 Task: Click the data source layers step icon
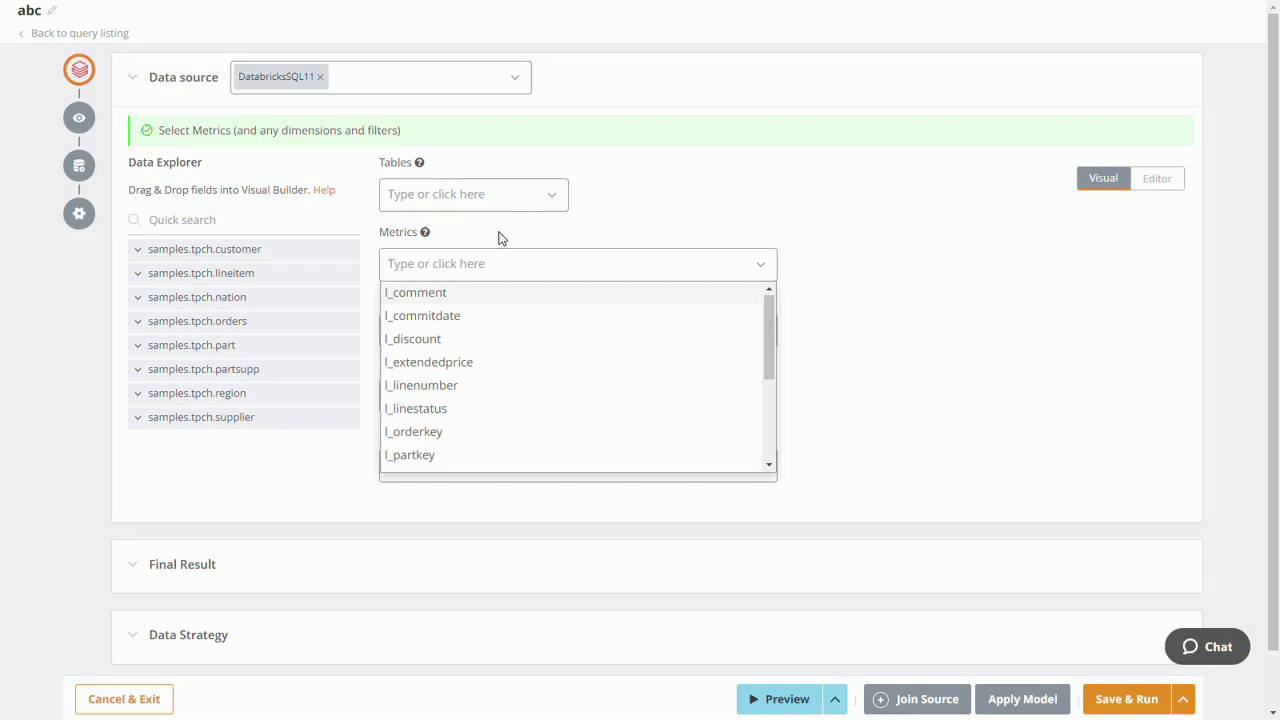[79, 70]
